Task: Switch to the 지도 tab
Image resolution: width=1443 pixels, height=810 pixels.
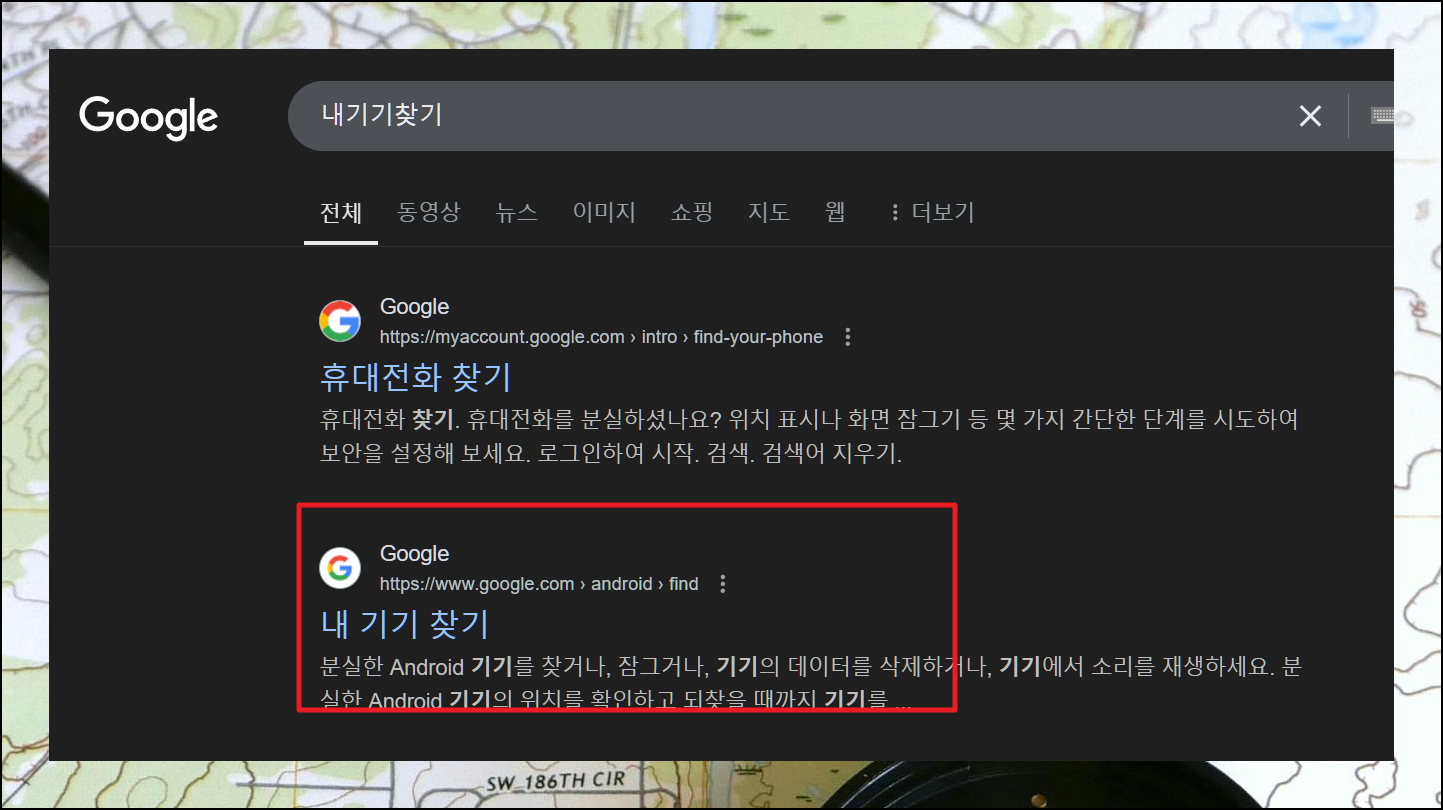Action: tap(769, 212)
